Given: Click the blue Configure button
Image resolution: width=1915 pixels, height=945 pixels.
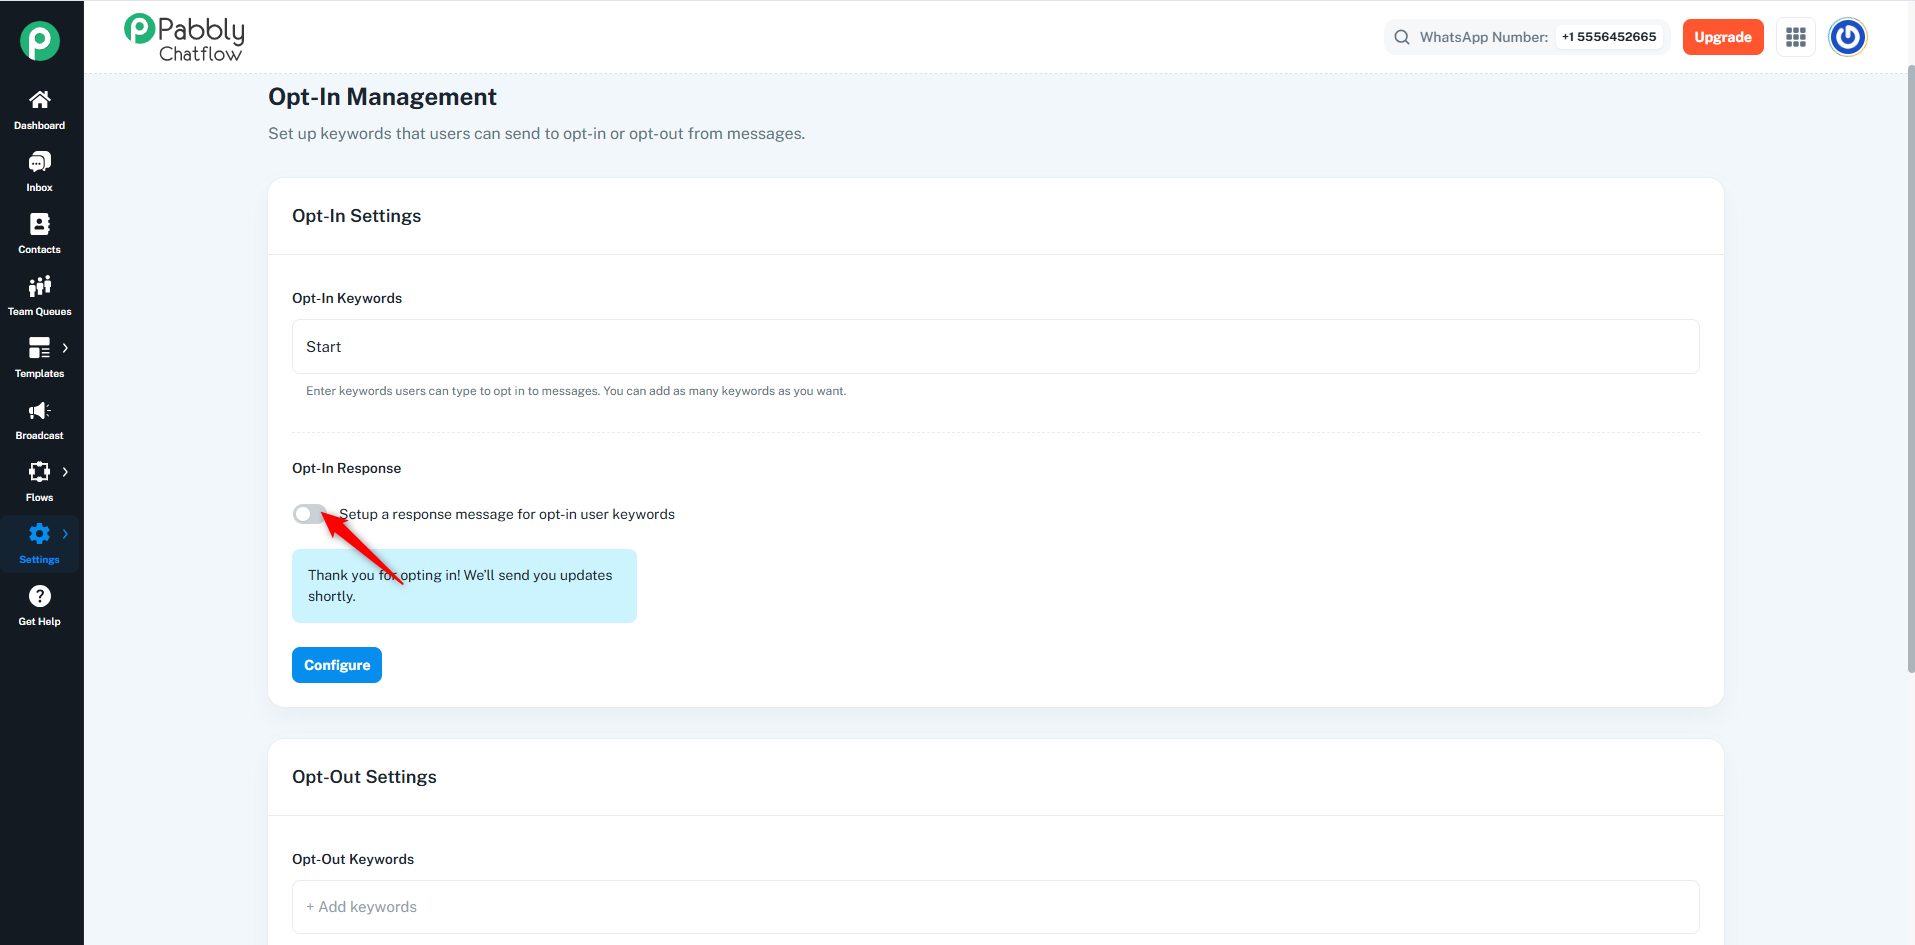Looking at the screenshot, I should 337,665.
